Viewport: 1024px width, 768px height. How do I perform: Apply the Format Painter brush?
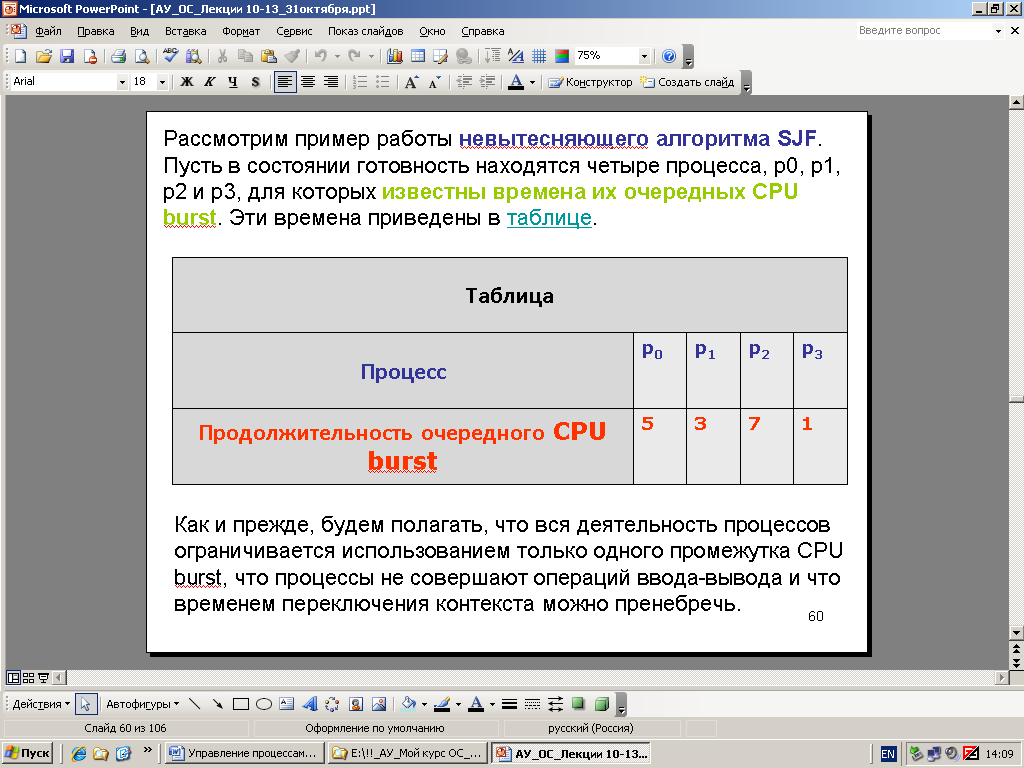tap(292, 56)
